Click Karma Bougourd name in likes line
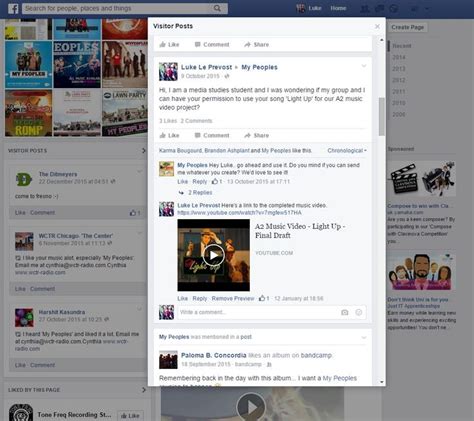This screenshot has width=474, height=421. pyautogui.click(x=180, y=151)
